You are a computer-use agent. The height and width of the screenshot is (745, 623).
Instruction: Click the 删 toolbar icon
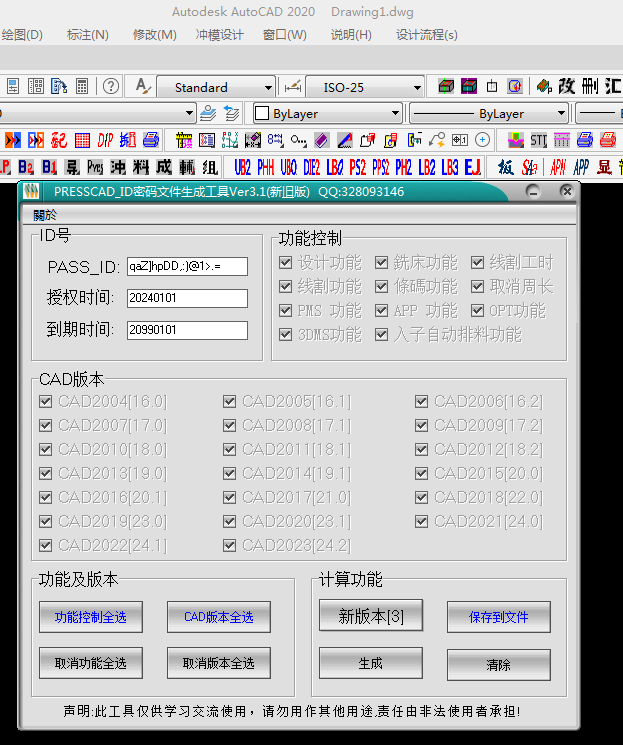(x=590, y=86)
